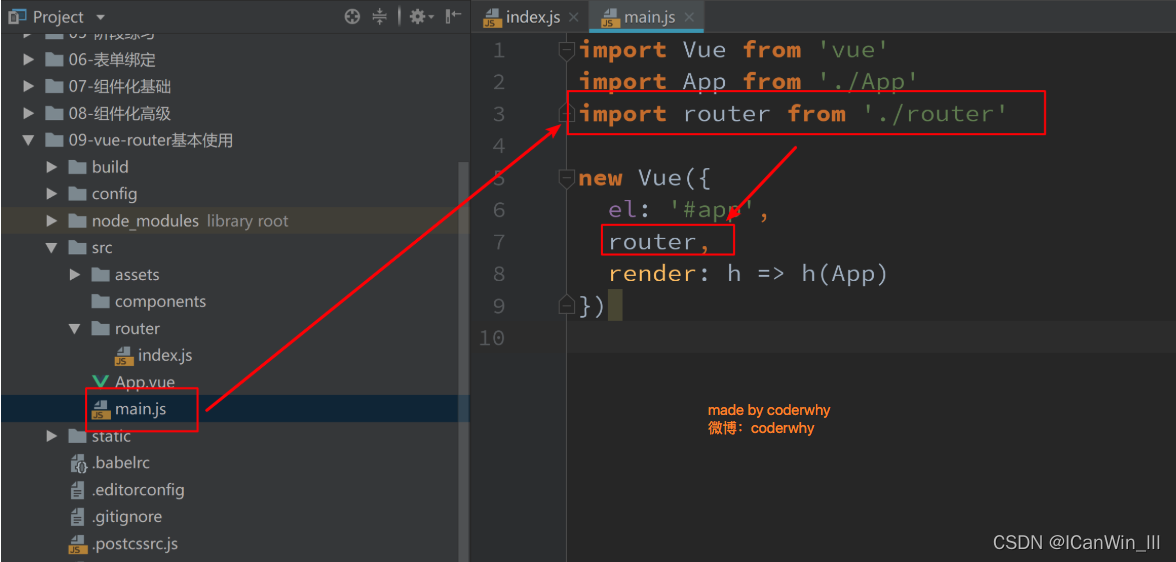1176x562 pixels.
Task: Open App.vue in project tree
Action: (145, 382)
